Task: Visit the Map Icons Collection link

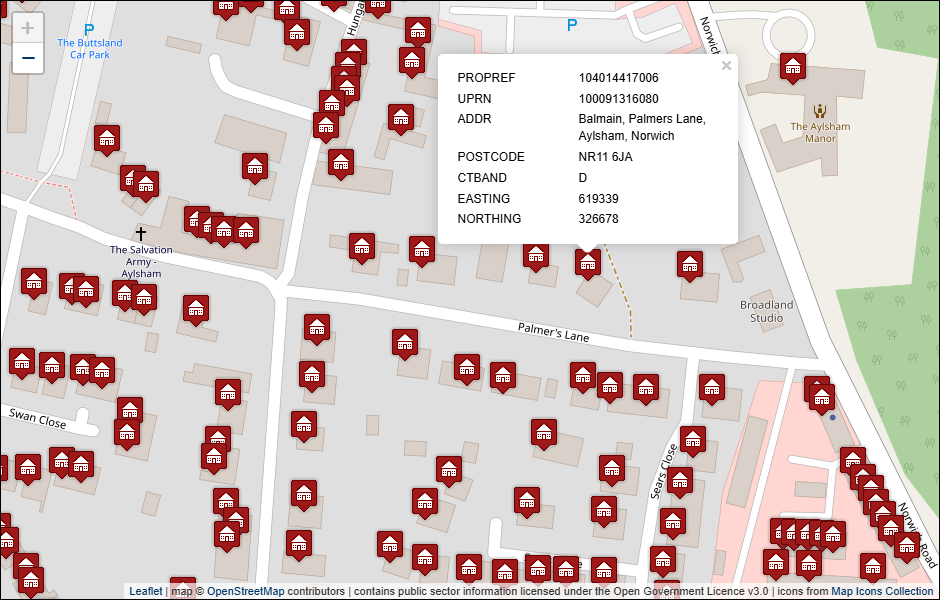Action: [x=882, y=591]
